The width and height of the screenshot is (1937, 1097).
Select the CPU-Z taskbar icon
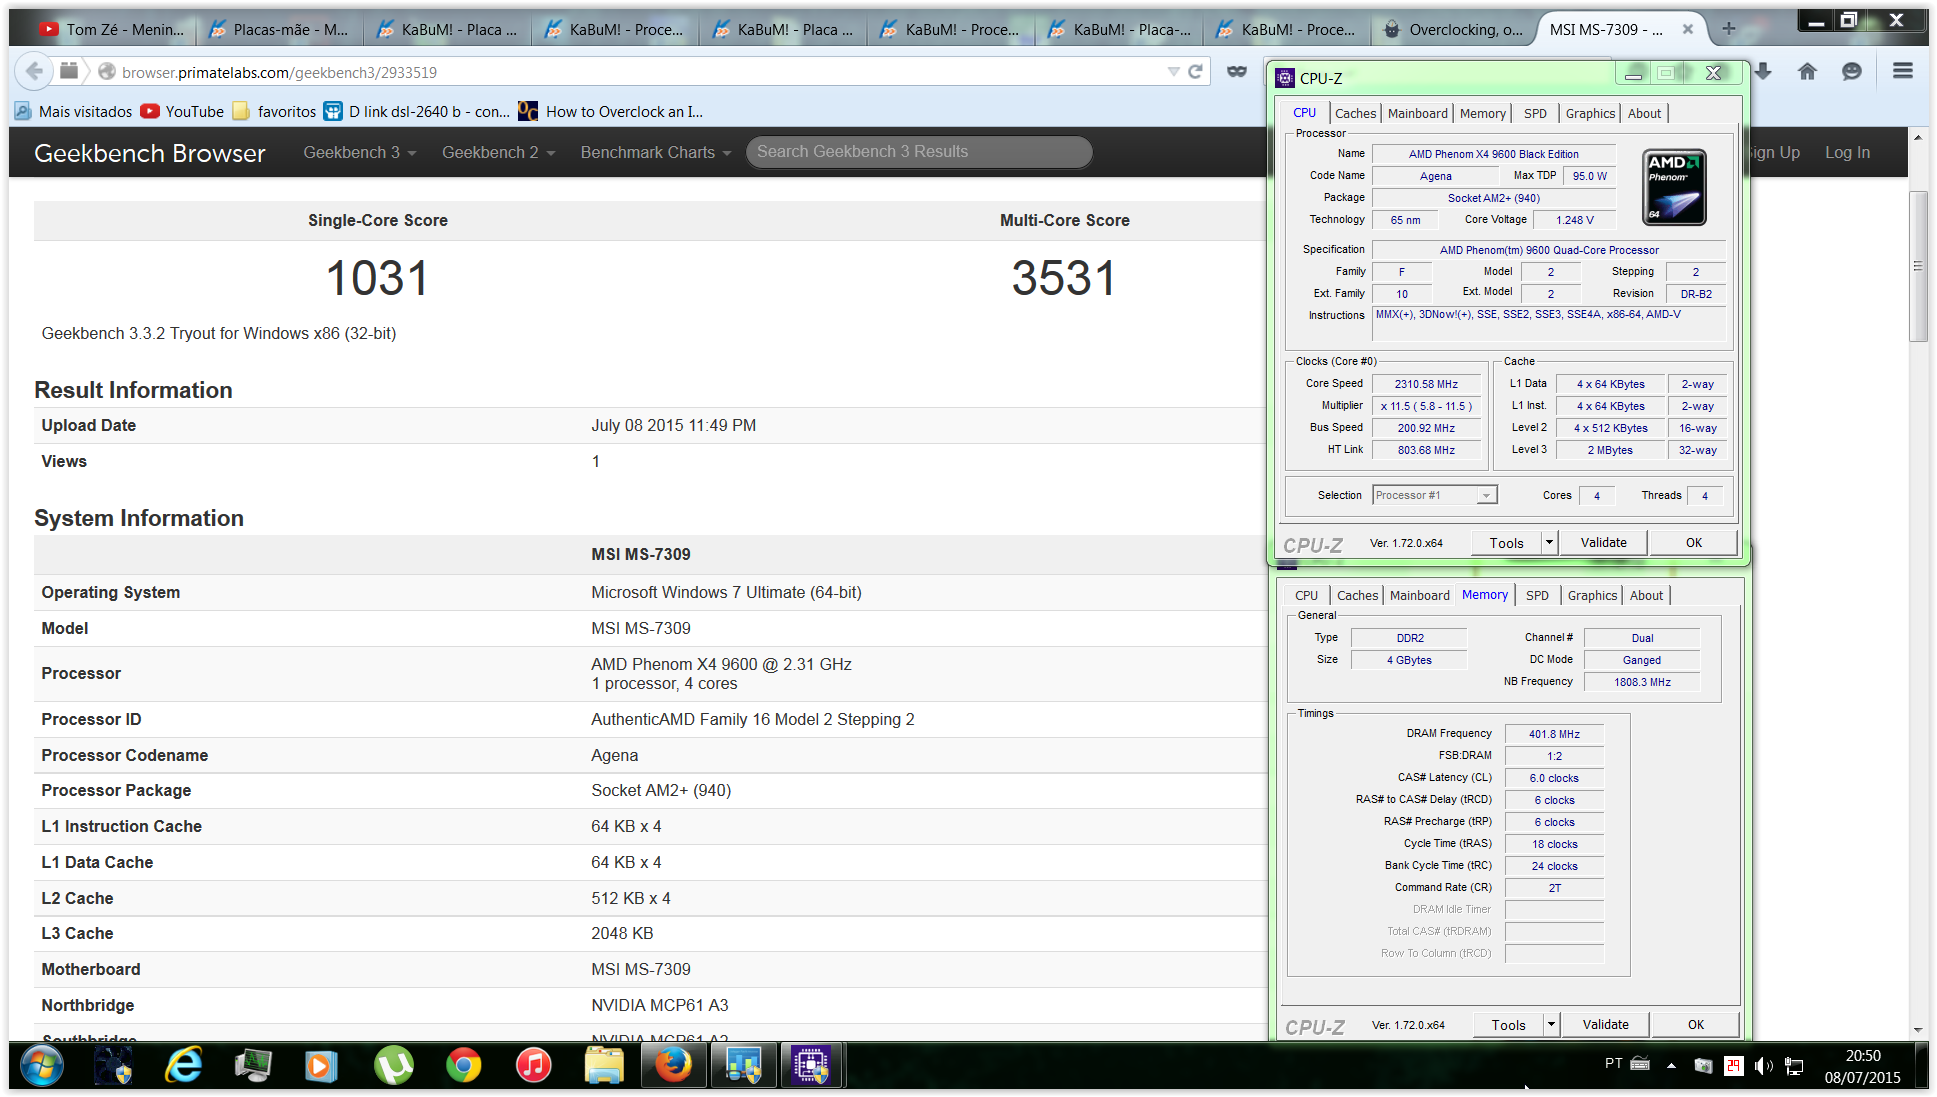point(812,1066)
